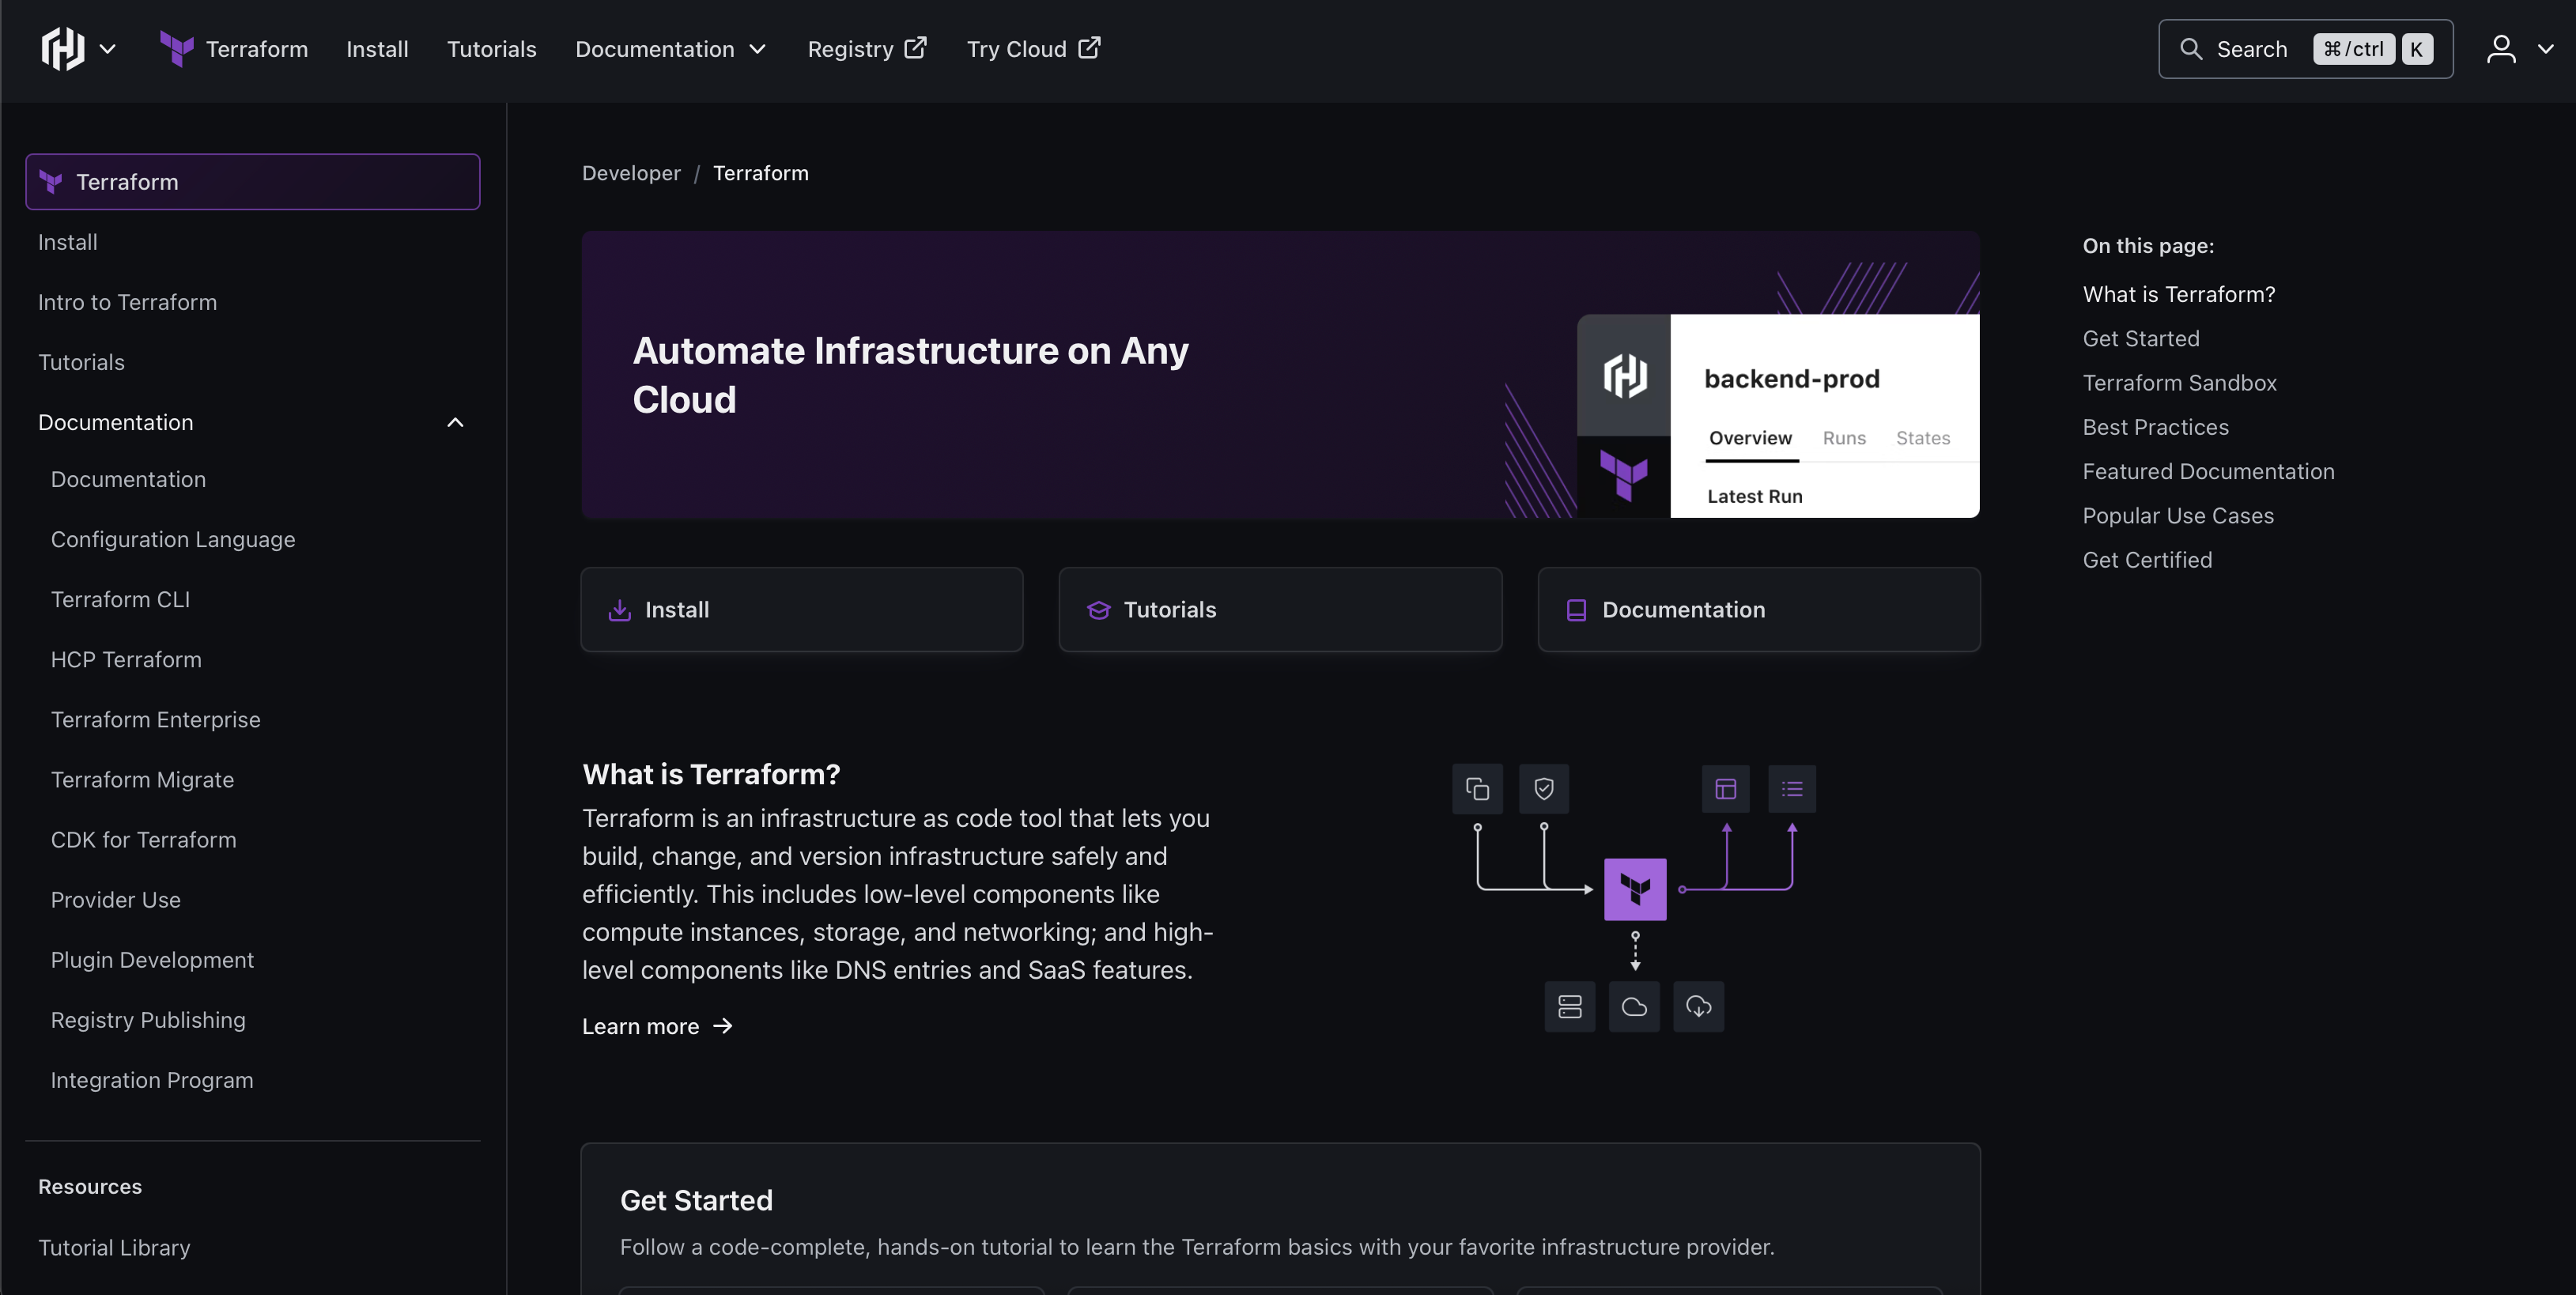Open Integration Program in sidebar

click(152, 1079)
